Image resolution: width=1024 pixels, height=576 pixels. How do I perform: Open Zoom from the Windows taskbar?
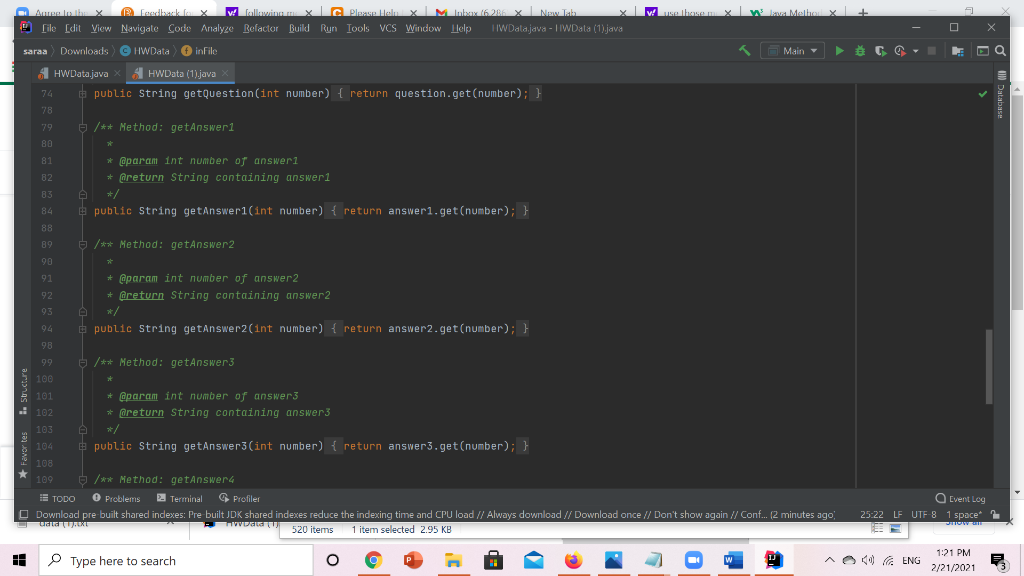pos(694,560)
